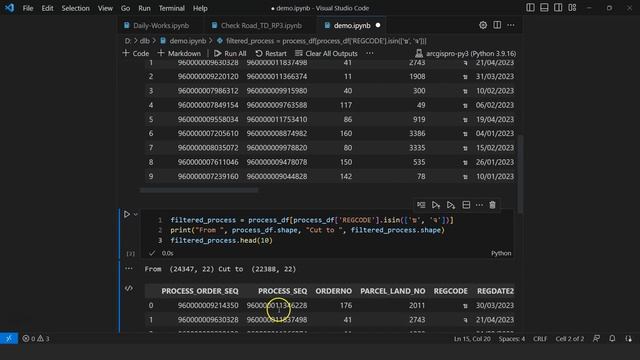The width and height of the screenshot is (640, 360).
Task: Click Ln 15, Col 20 status item
Action: pos(472,339)
